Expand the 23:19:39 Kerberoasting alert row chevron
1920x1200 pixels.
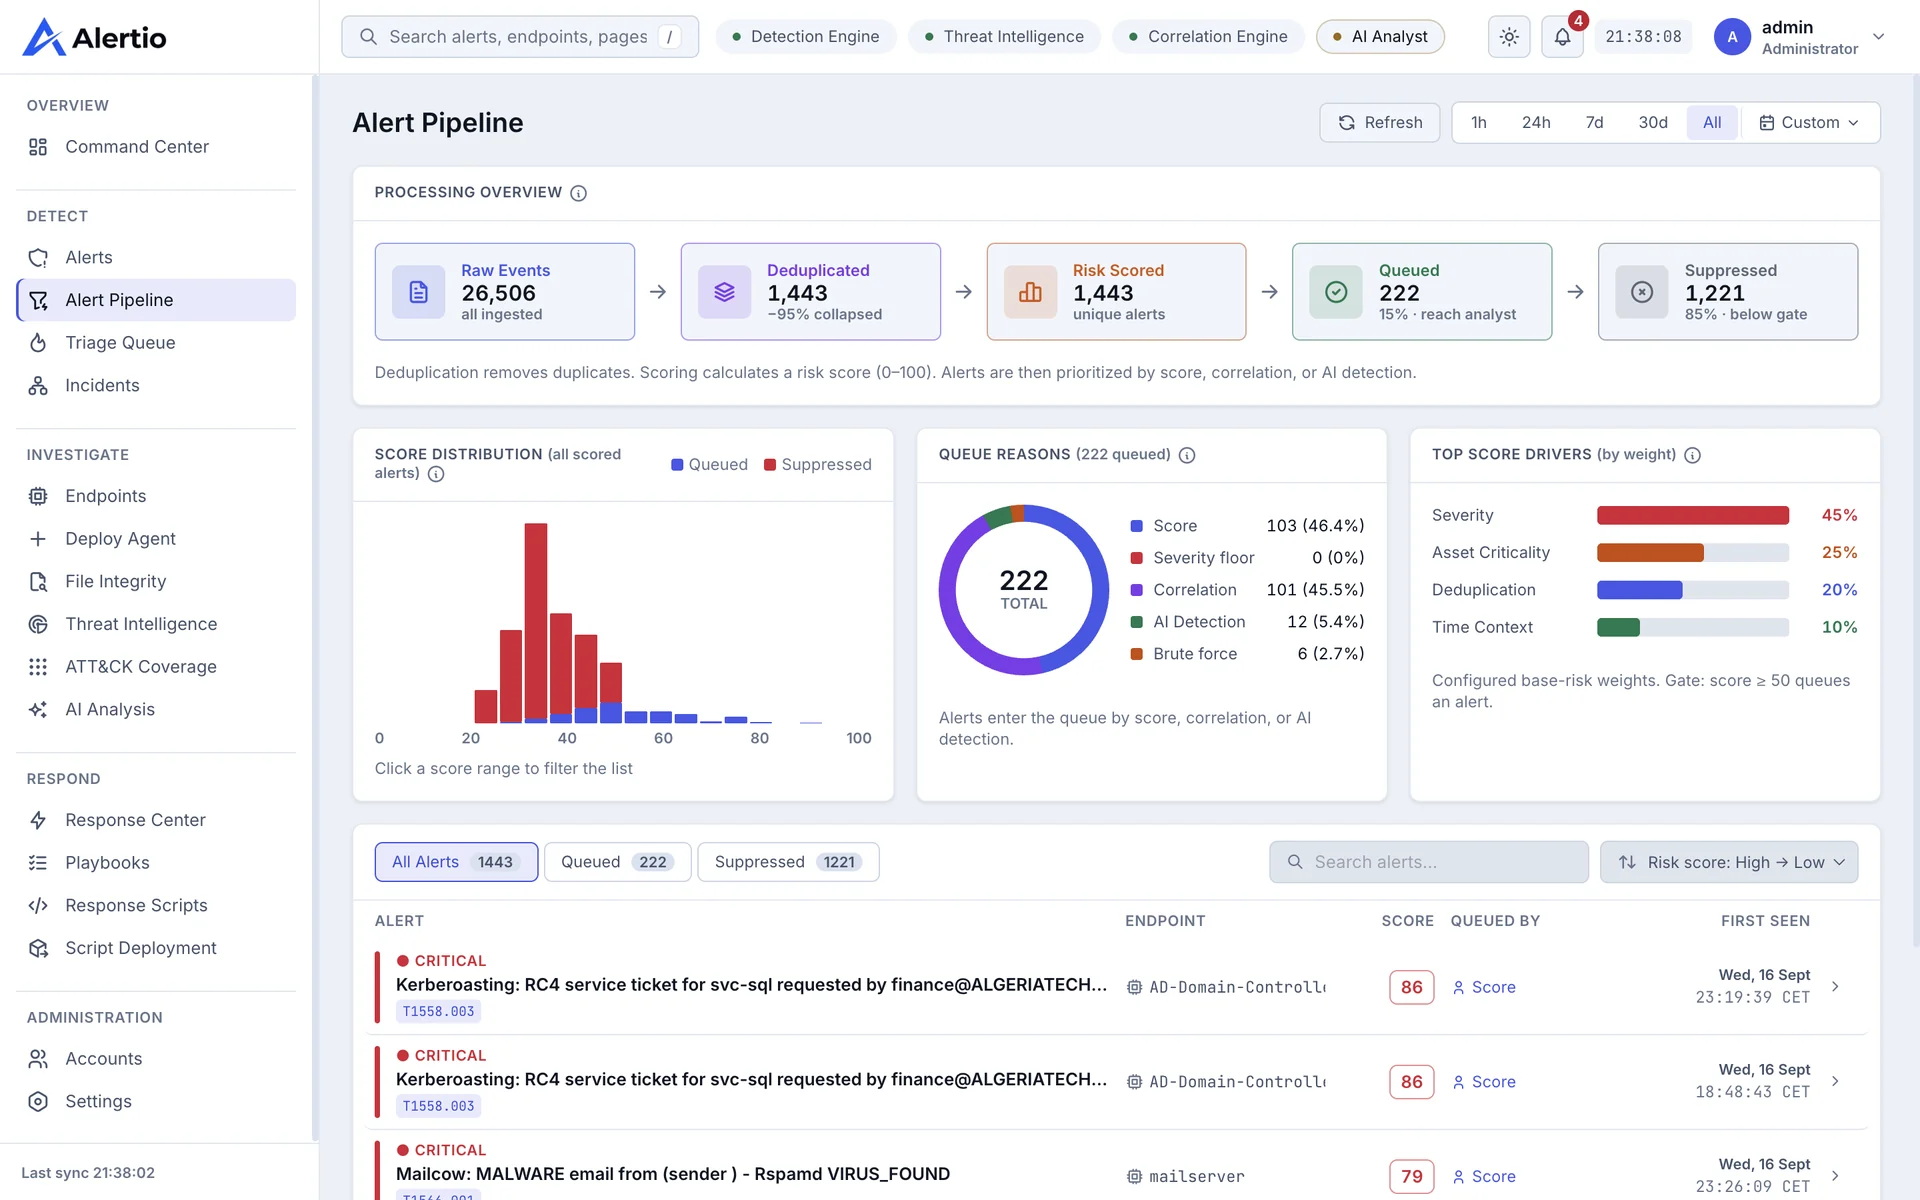click(1835, 987)
